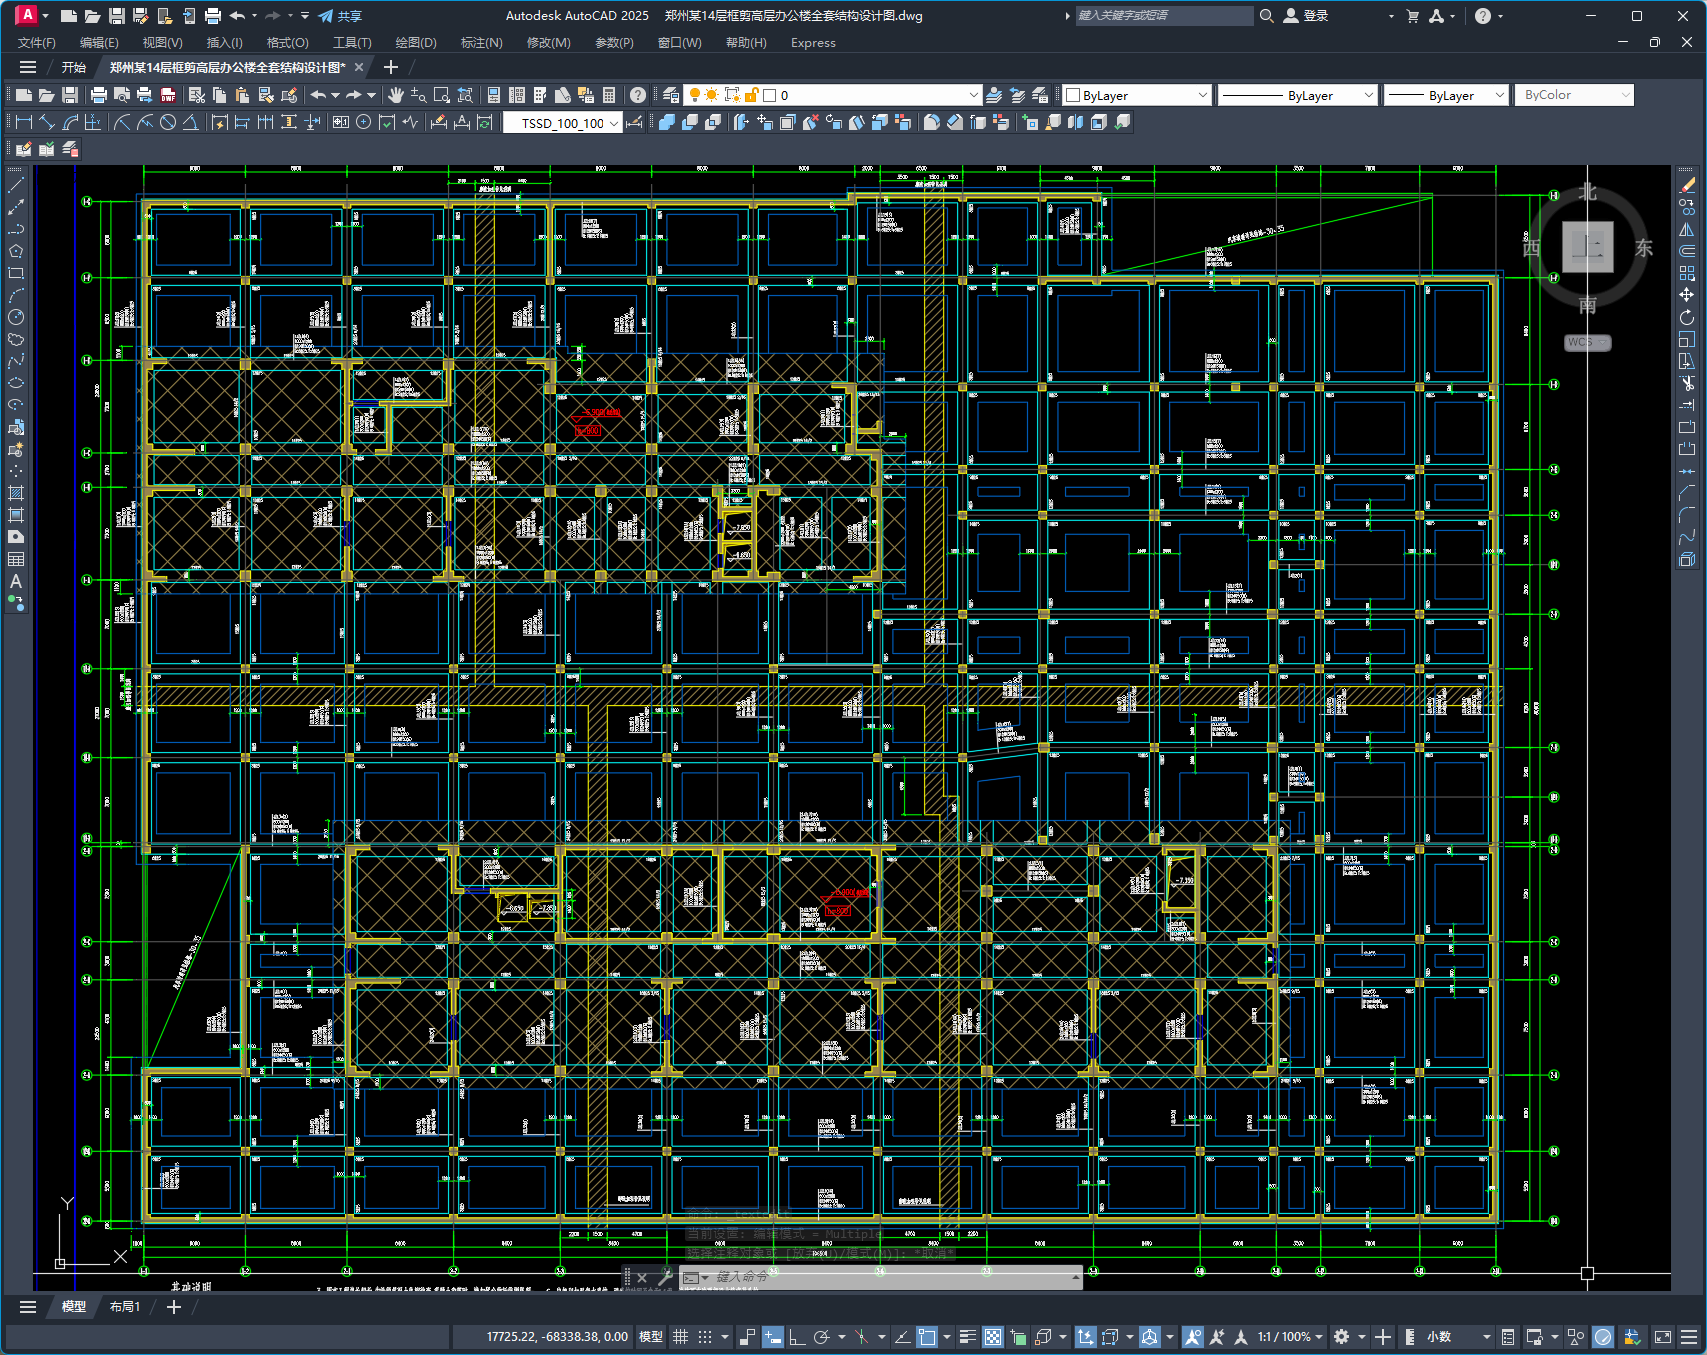1707x1355 pixels.
Task: Toggle annotation visibility in status bar
Action: pos(1192,1337)
